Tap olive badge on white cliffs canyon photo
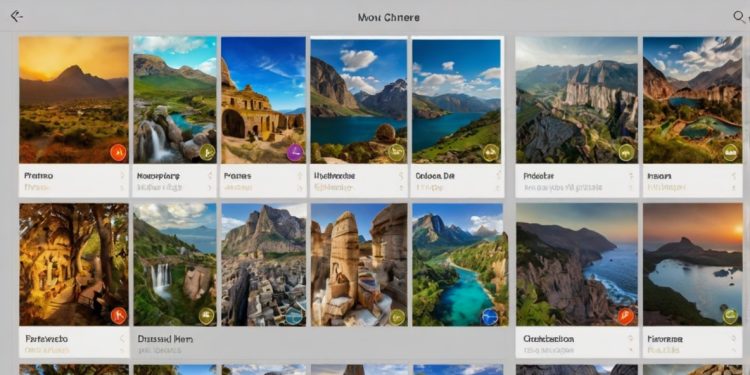Viewport: 750px width, 375px height. (626, 153)
